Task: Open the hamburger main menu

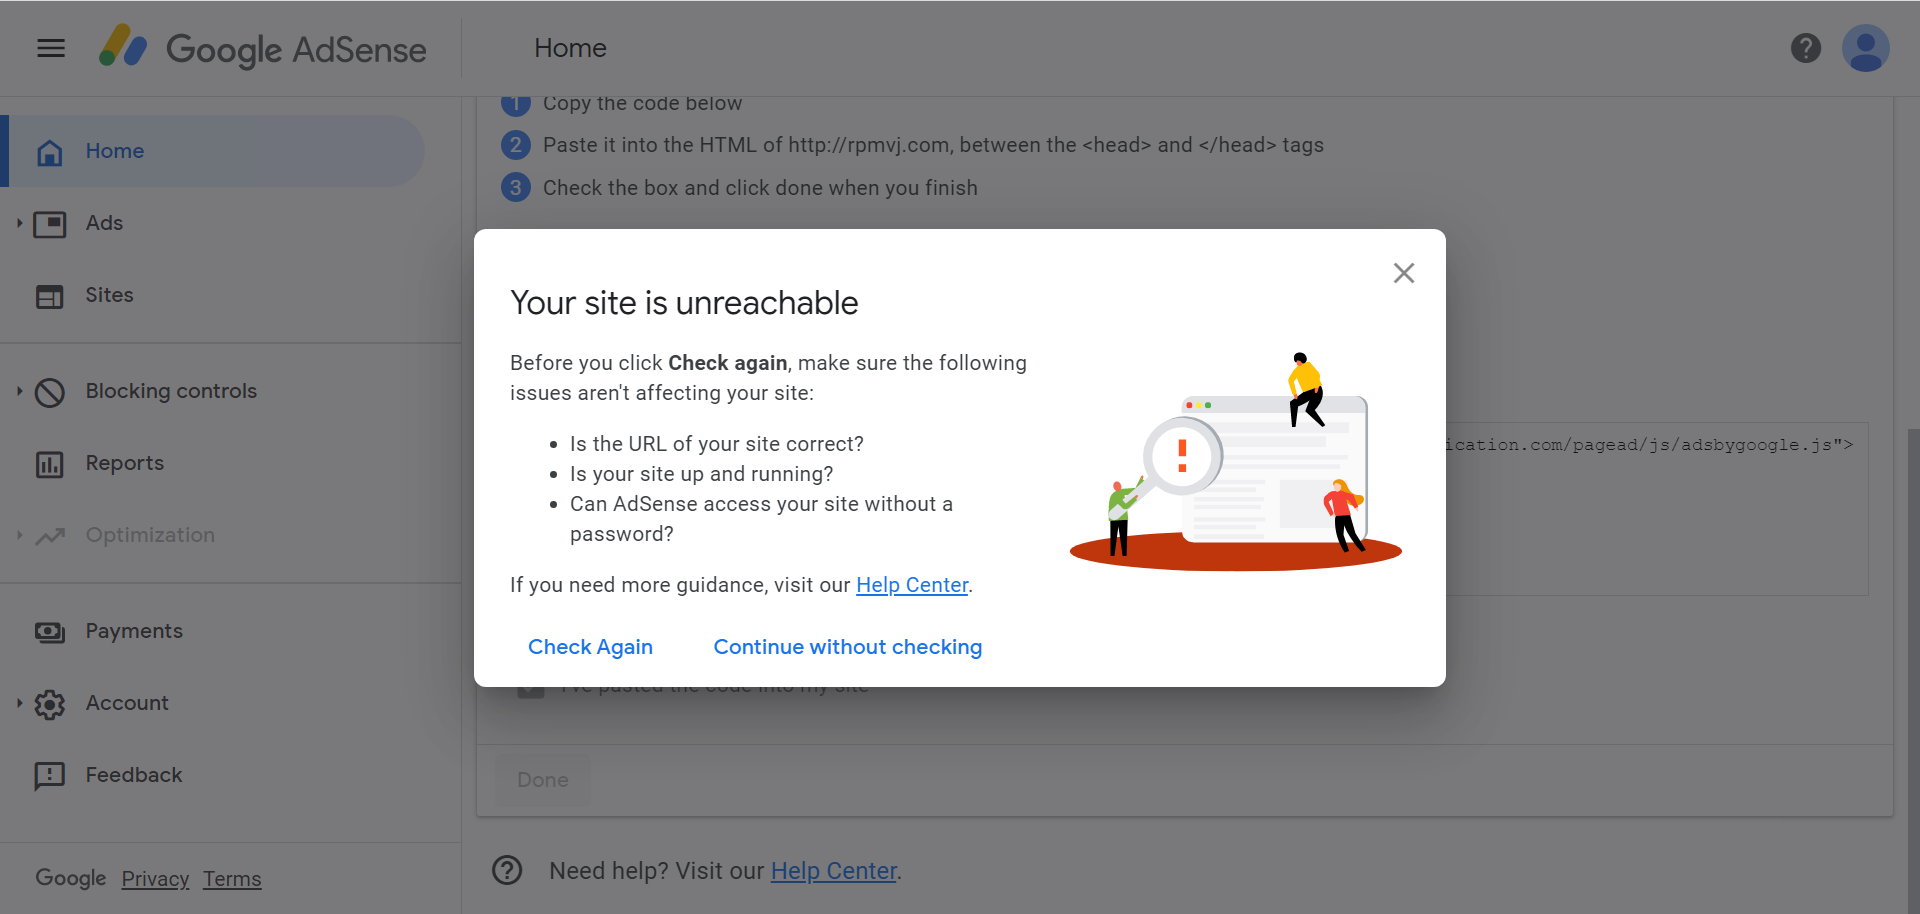Action: (x=51, y=48)
